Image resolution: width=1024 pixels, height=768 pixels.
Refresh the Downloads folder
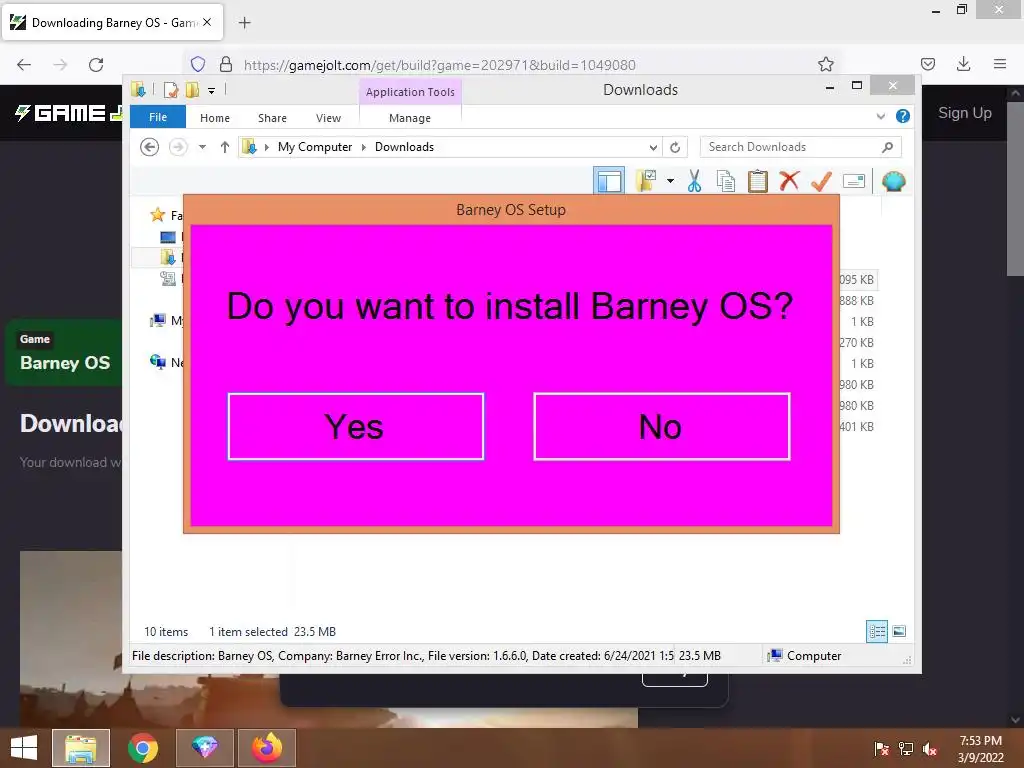point(675,147)
